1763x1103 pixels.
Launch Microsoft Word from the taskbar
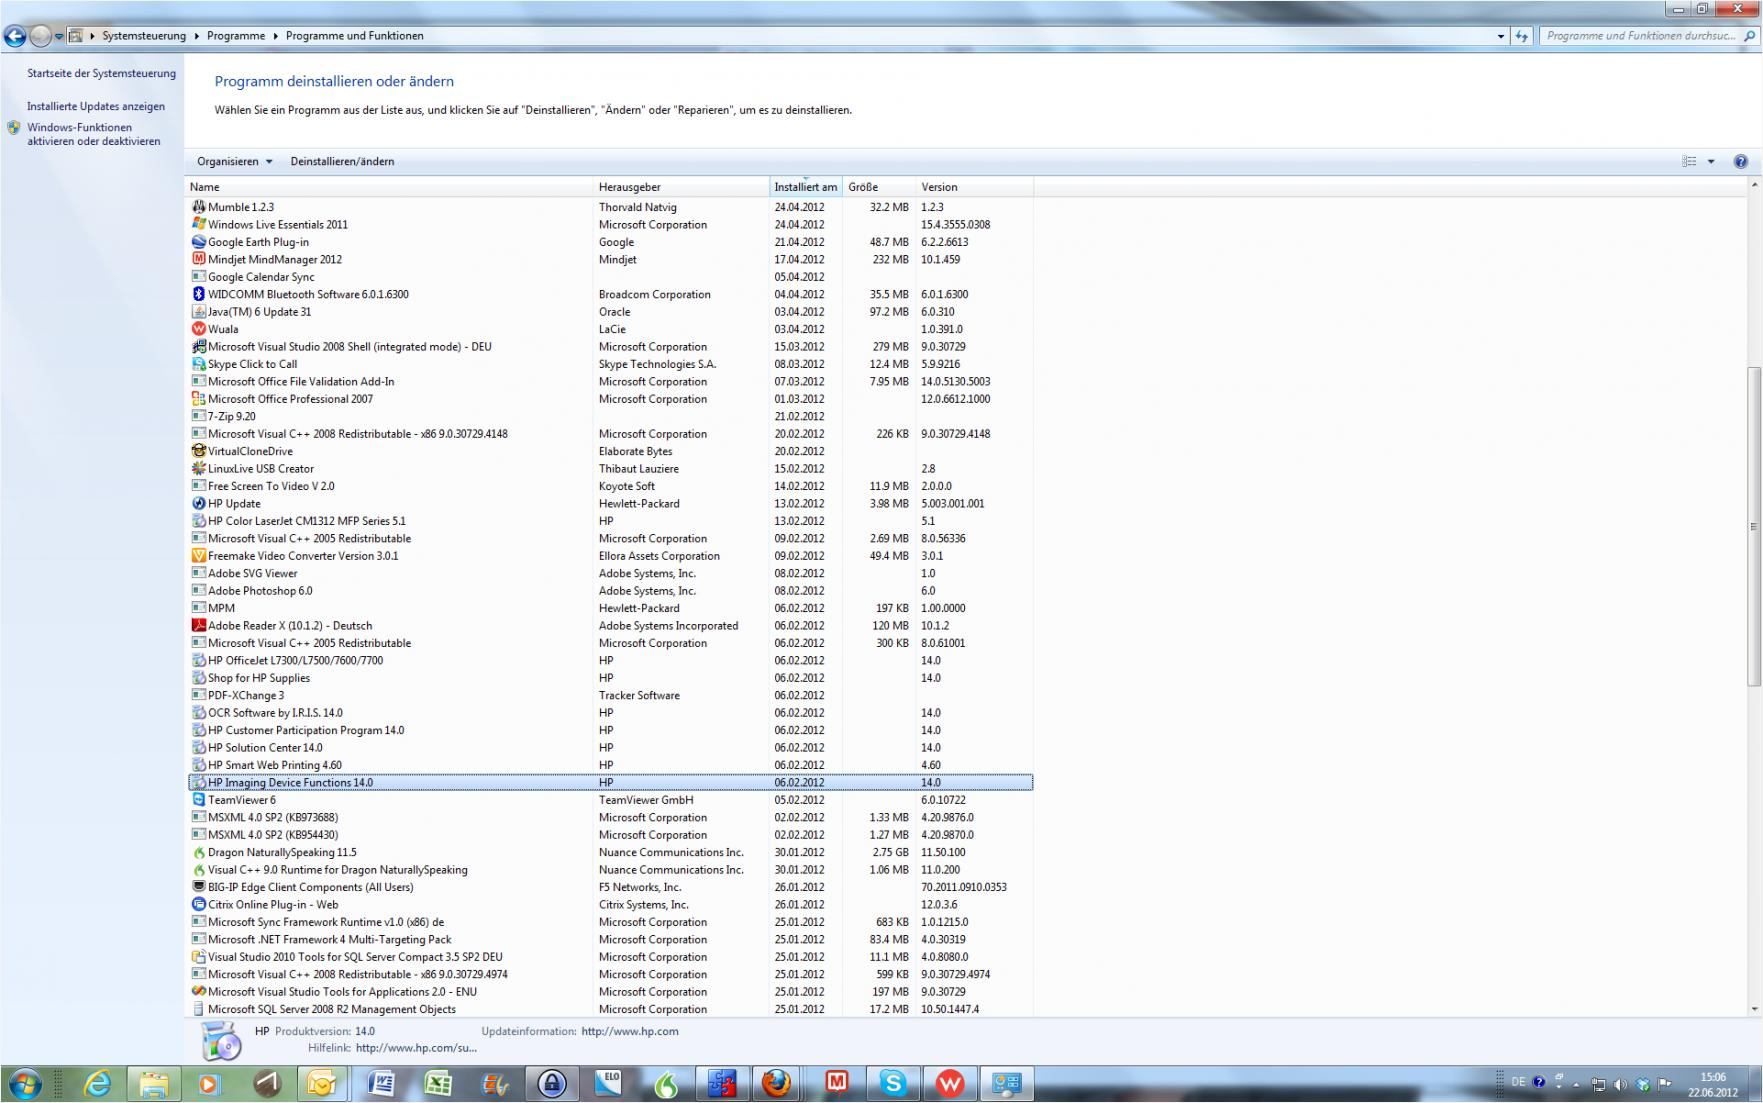coord(381,1083)
